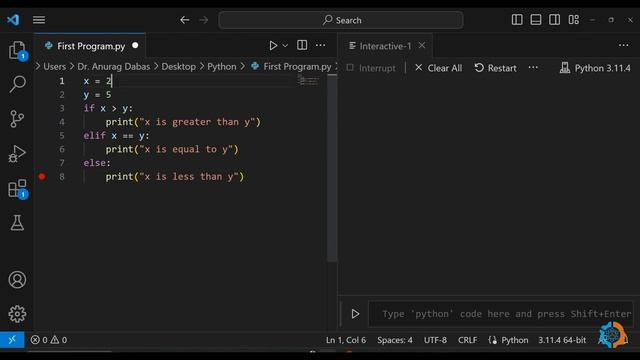Open Python breadcrumb folder

point(222,67)
